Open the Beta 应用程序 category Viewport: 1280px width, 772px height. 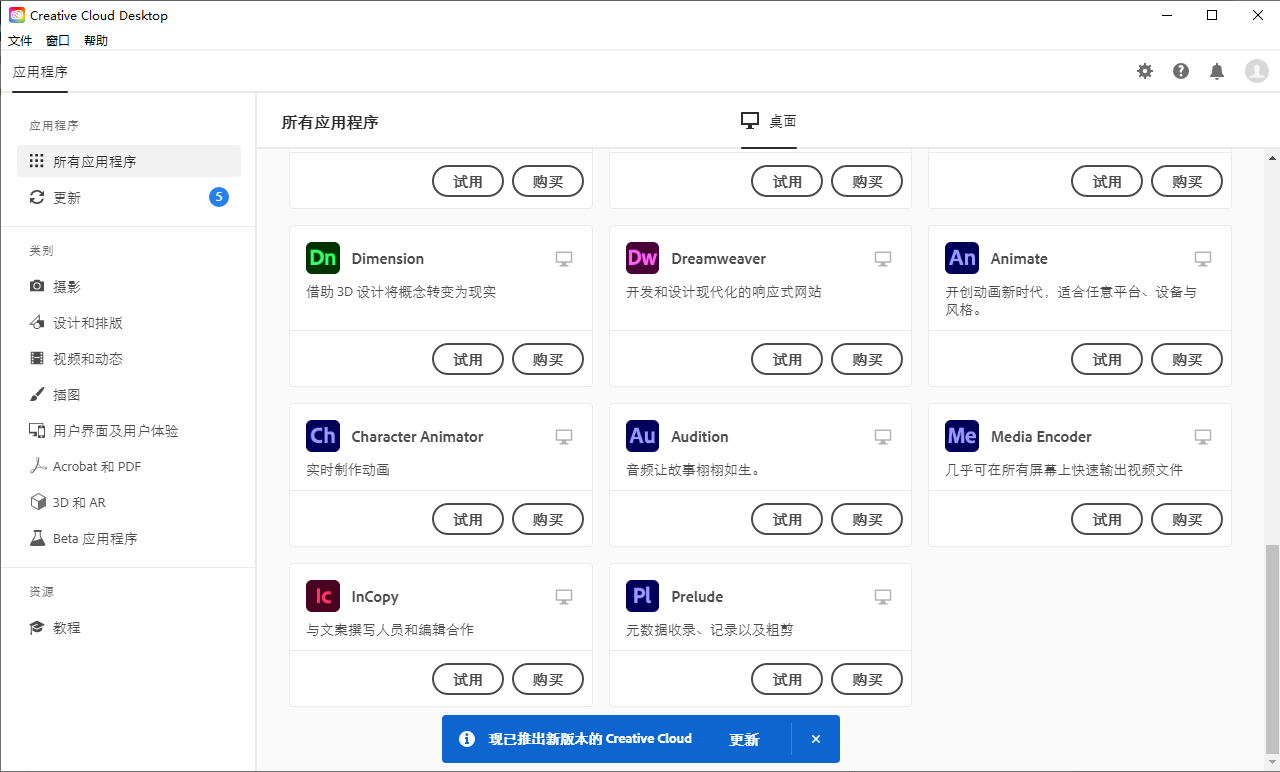click(x=129, y=538)
